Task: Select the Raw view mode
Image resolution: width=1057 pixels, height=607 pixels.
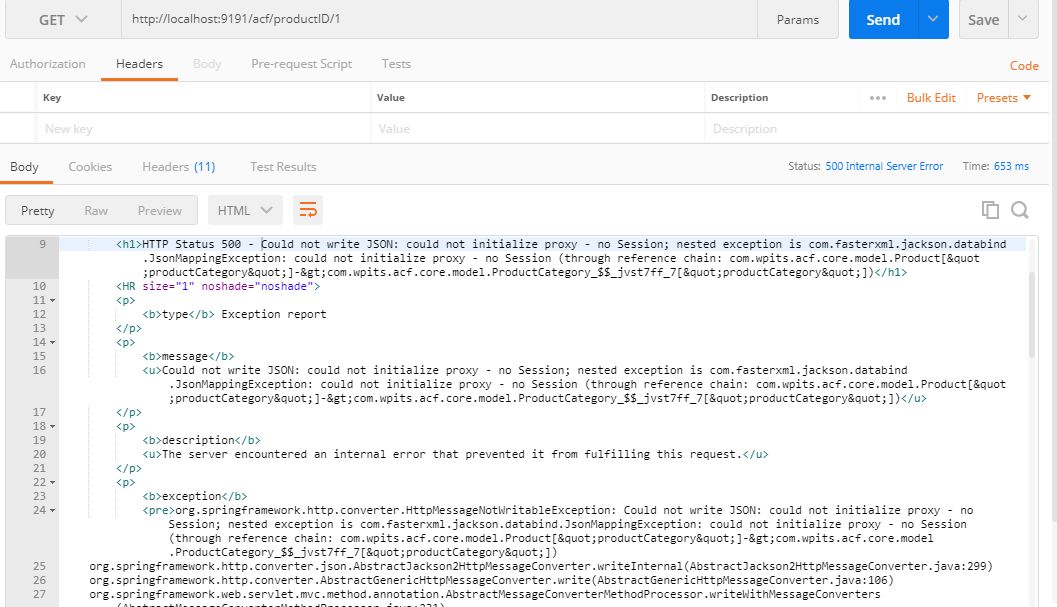Action: point(96,210)
